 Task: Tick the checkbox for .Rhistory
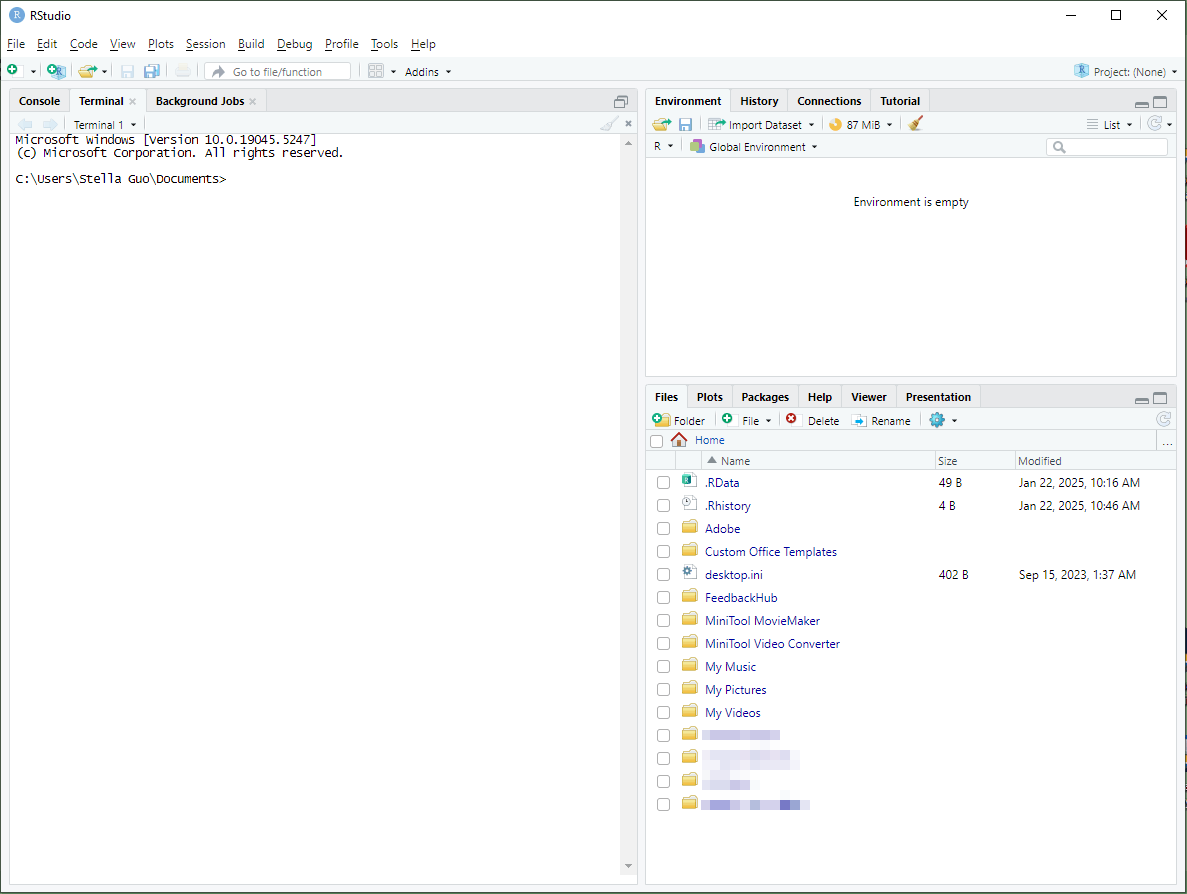click(663, 505)
